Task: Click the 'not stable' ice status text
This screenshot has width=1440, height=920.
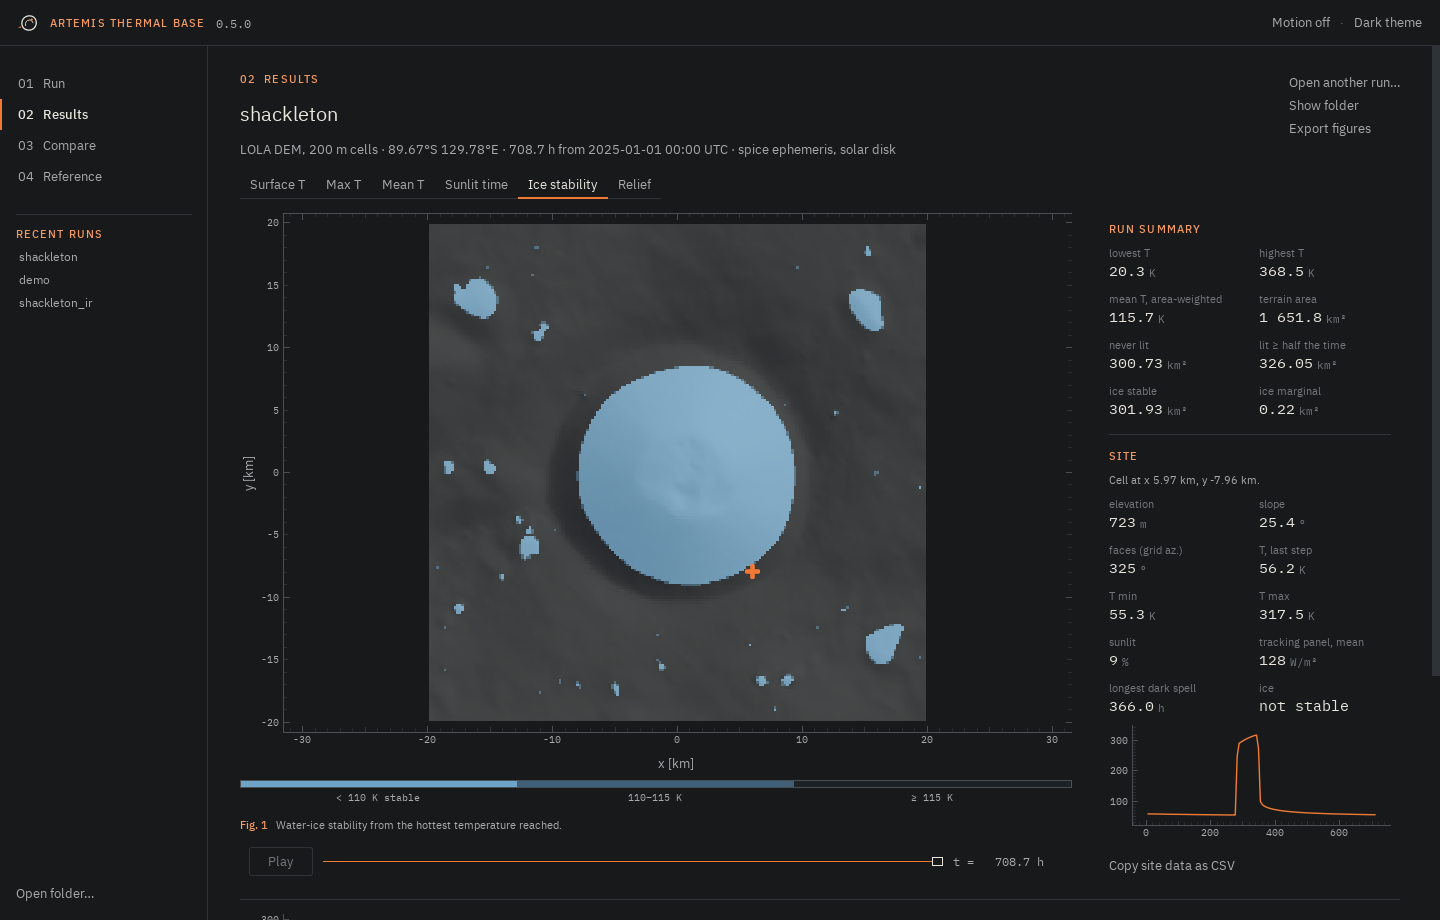Action: [1303, 706]
